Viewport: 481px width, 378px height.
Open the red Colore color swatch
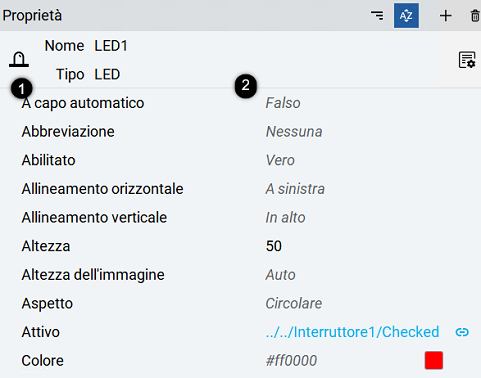[434, 360]
